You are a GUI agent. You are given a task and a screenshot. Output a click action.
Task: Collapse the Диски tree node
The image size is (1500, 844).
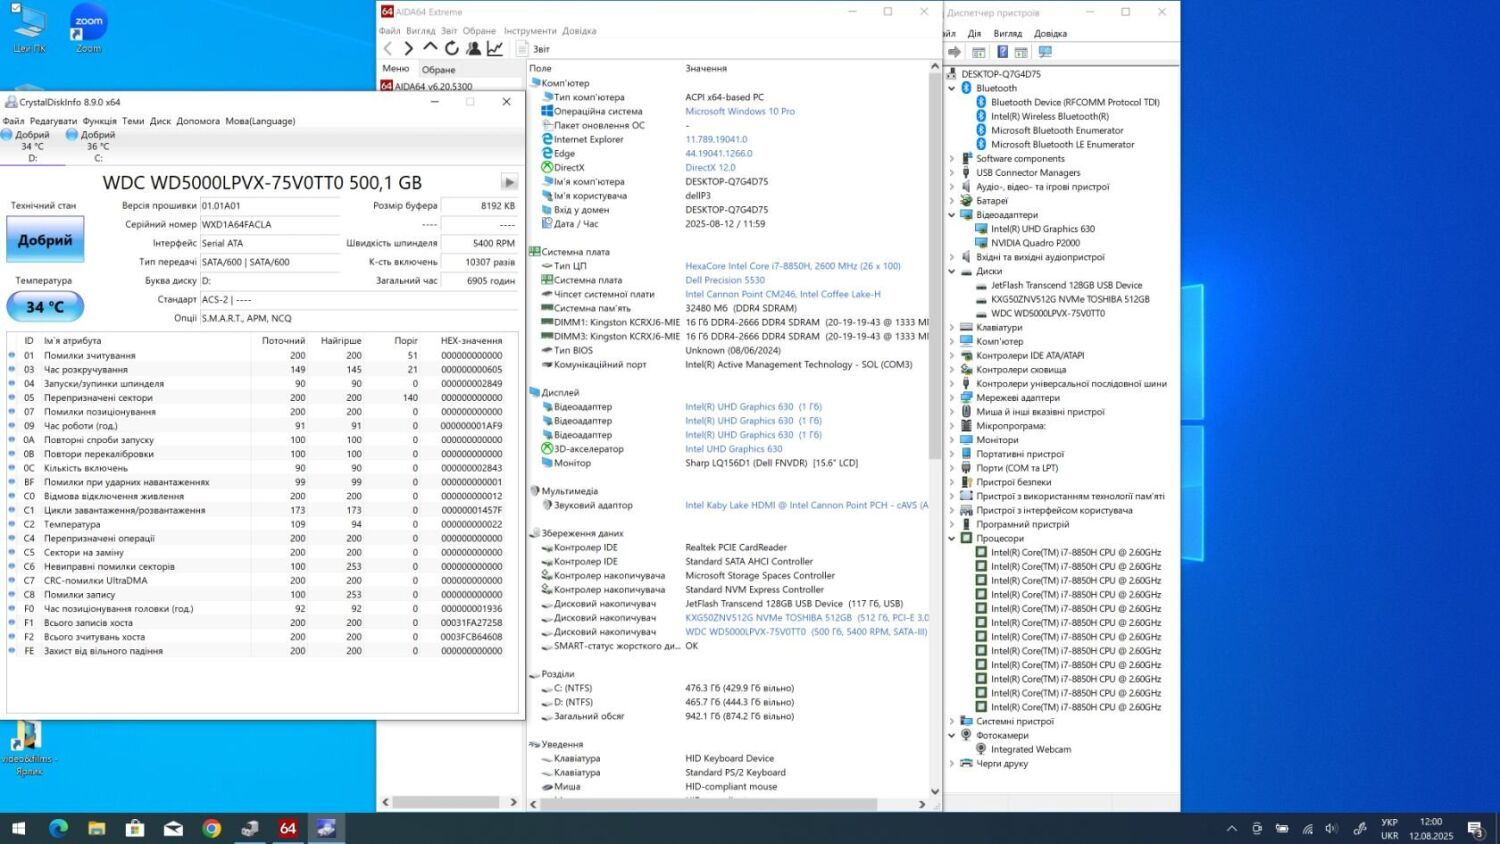952,271
